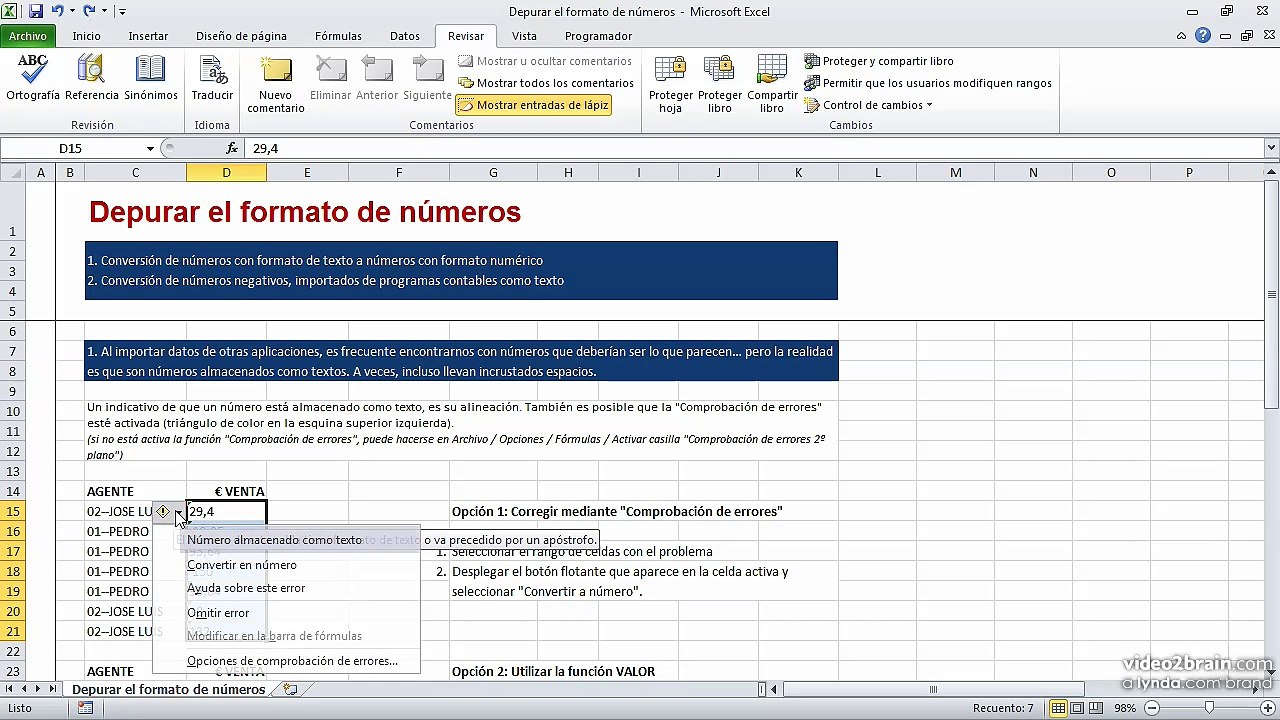
Task: Zoom in with the plus button
Action: click(1267, 708)
